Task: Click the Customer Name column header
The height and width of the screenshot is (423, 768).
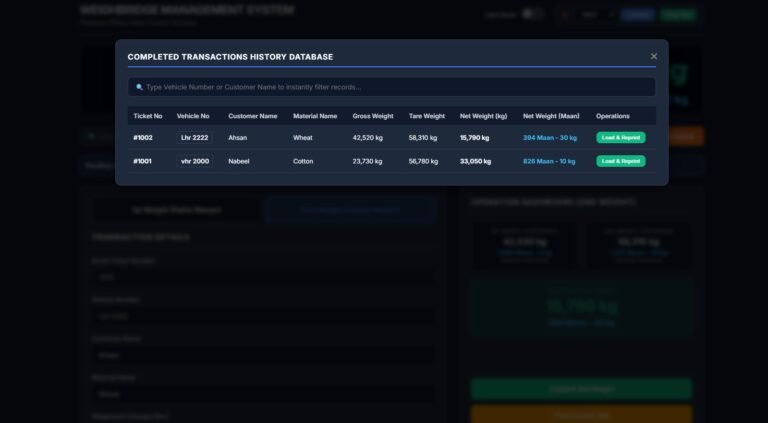Action: [x=253, y=116]
